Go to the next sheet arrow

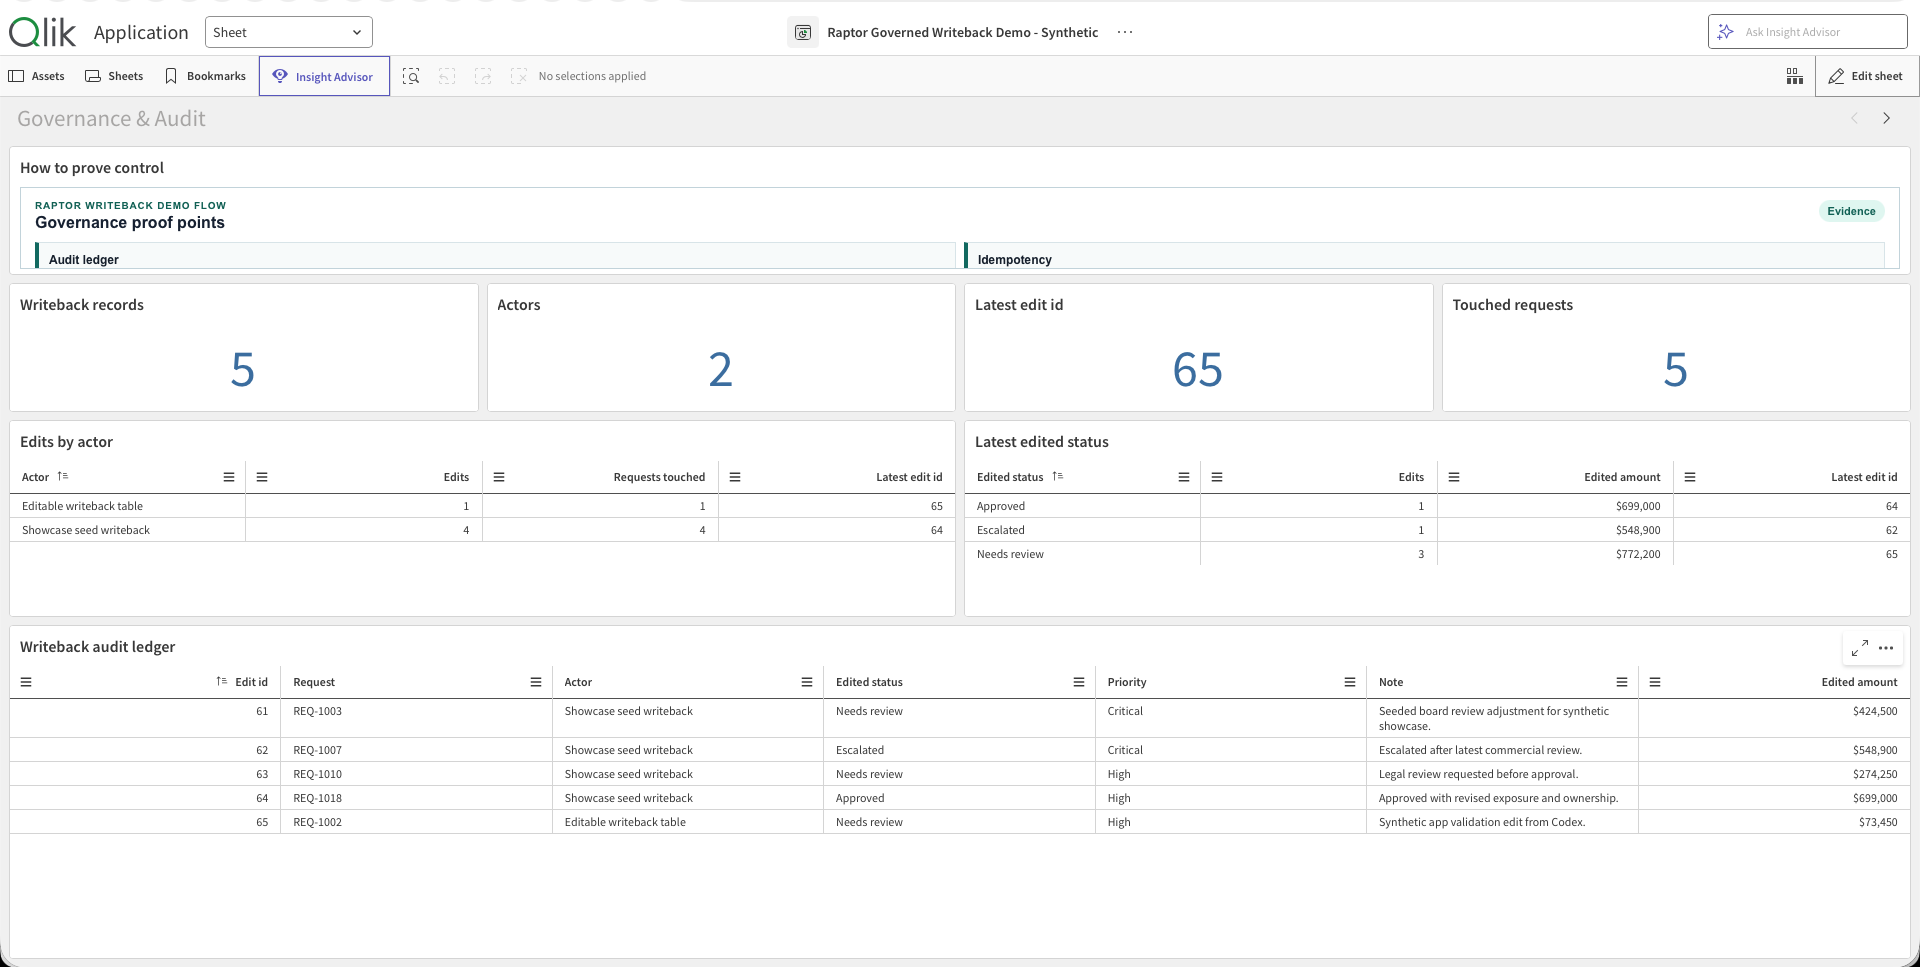tap(1887, 118)
